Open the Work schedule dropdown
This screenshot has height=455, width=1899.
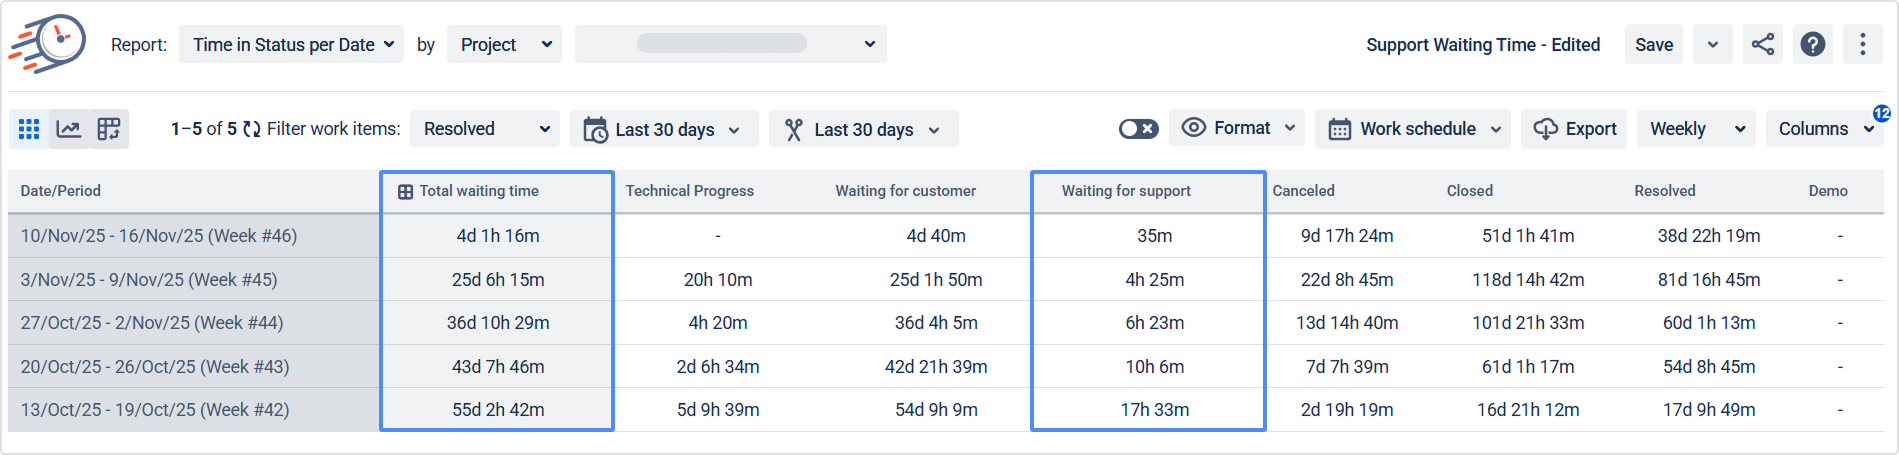click(1413, 129)
